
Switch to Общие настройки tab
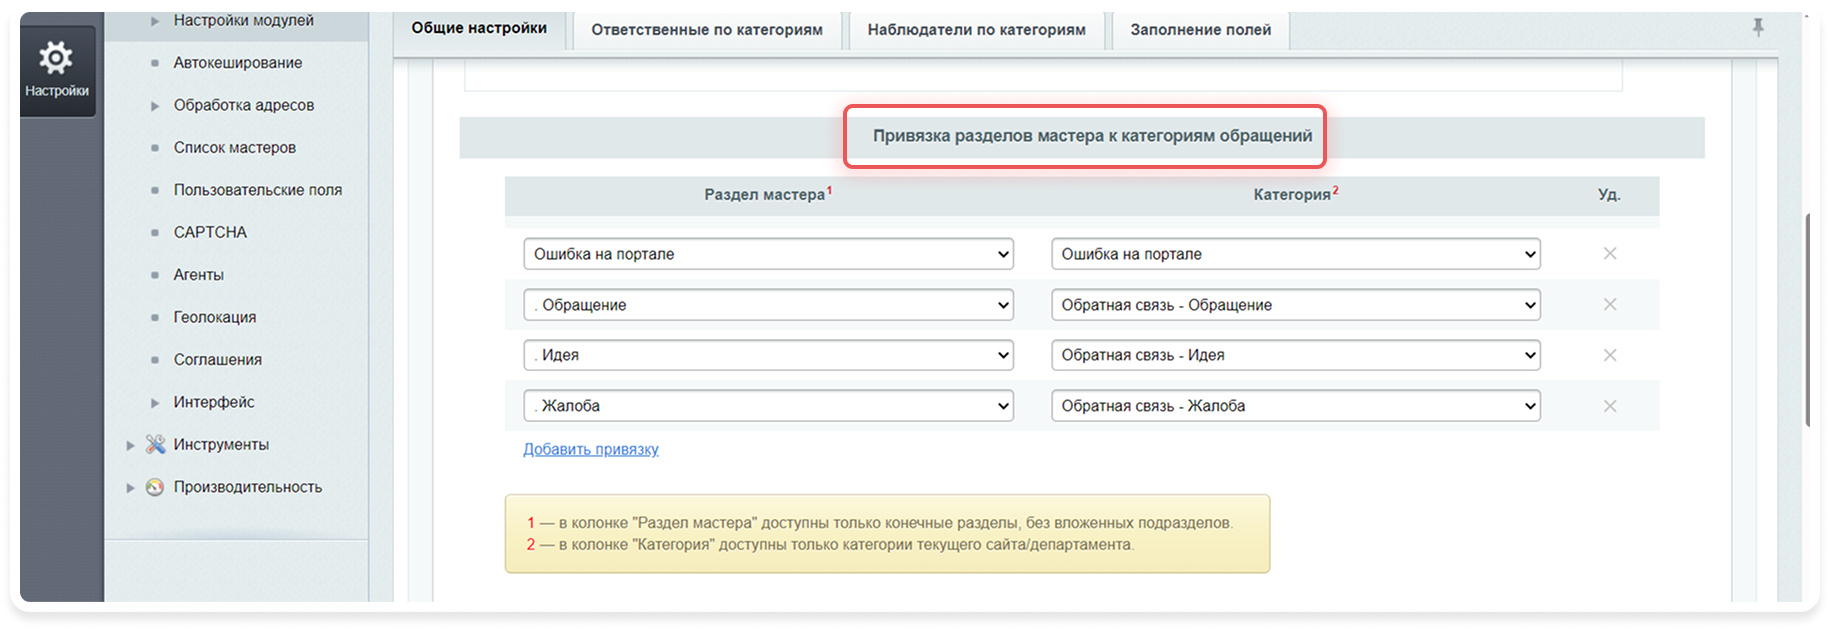pyautogui.click(x=479, y=29)
